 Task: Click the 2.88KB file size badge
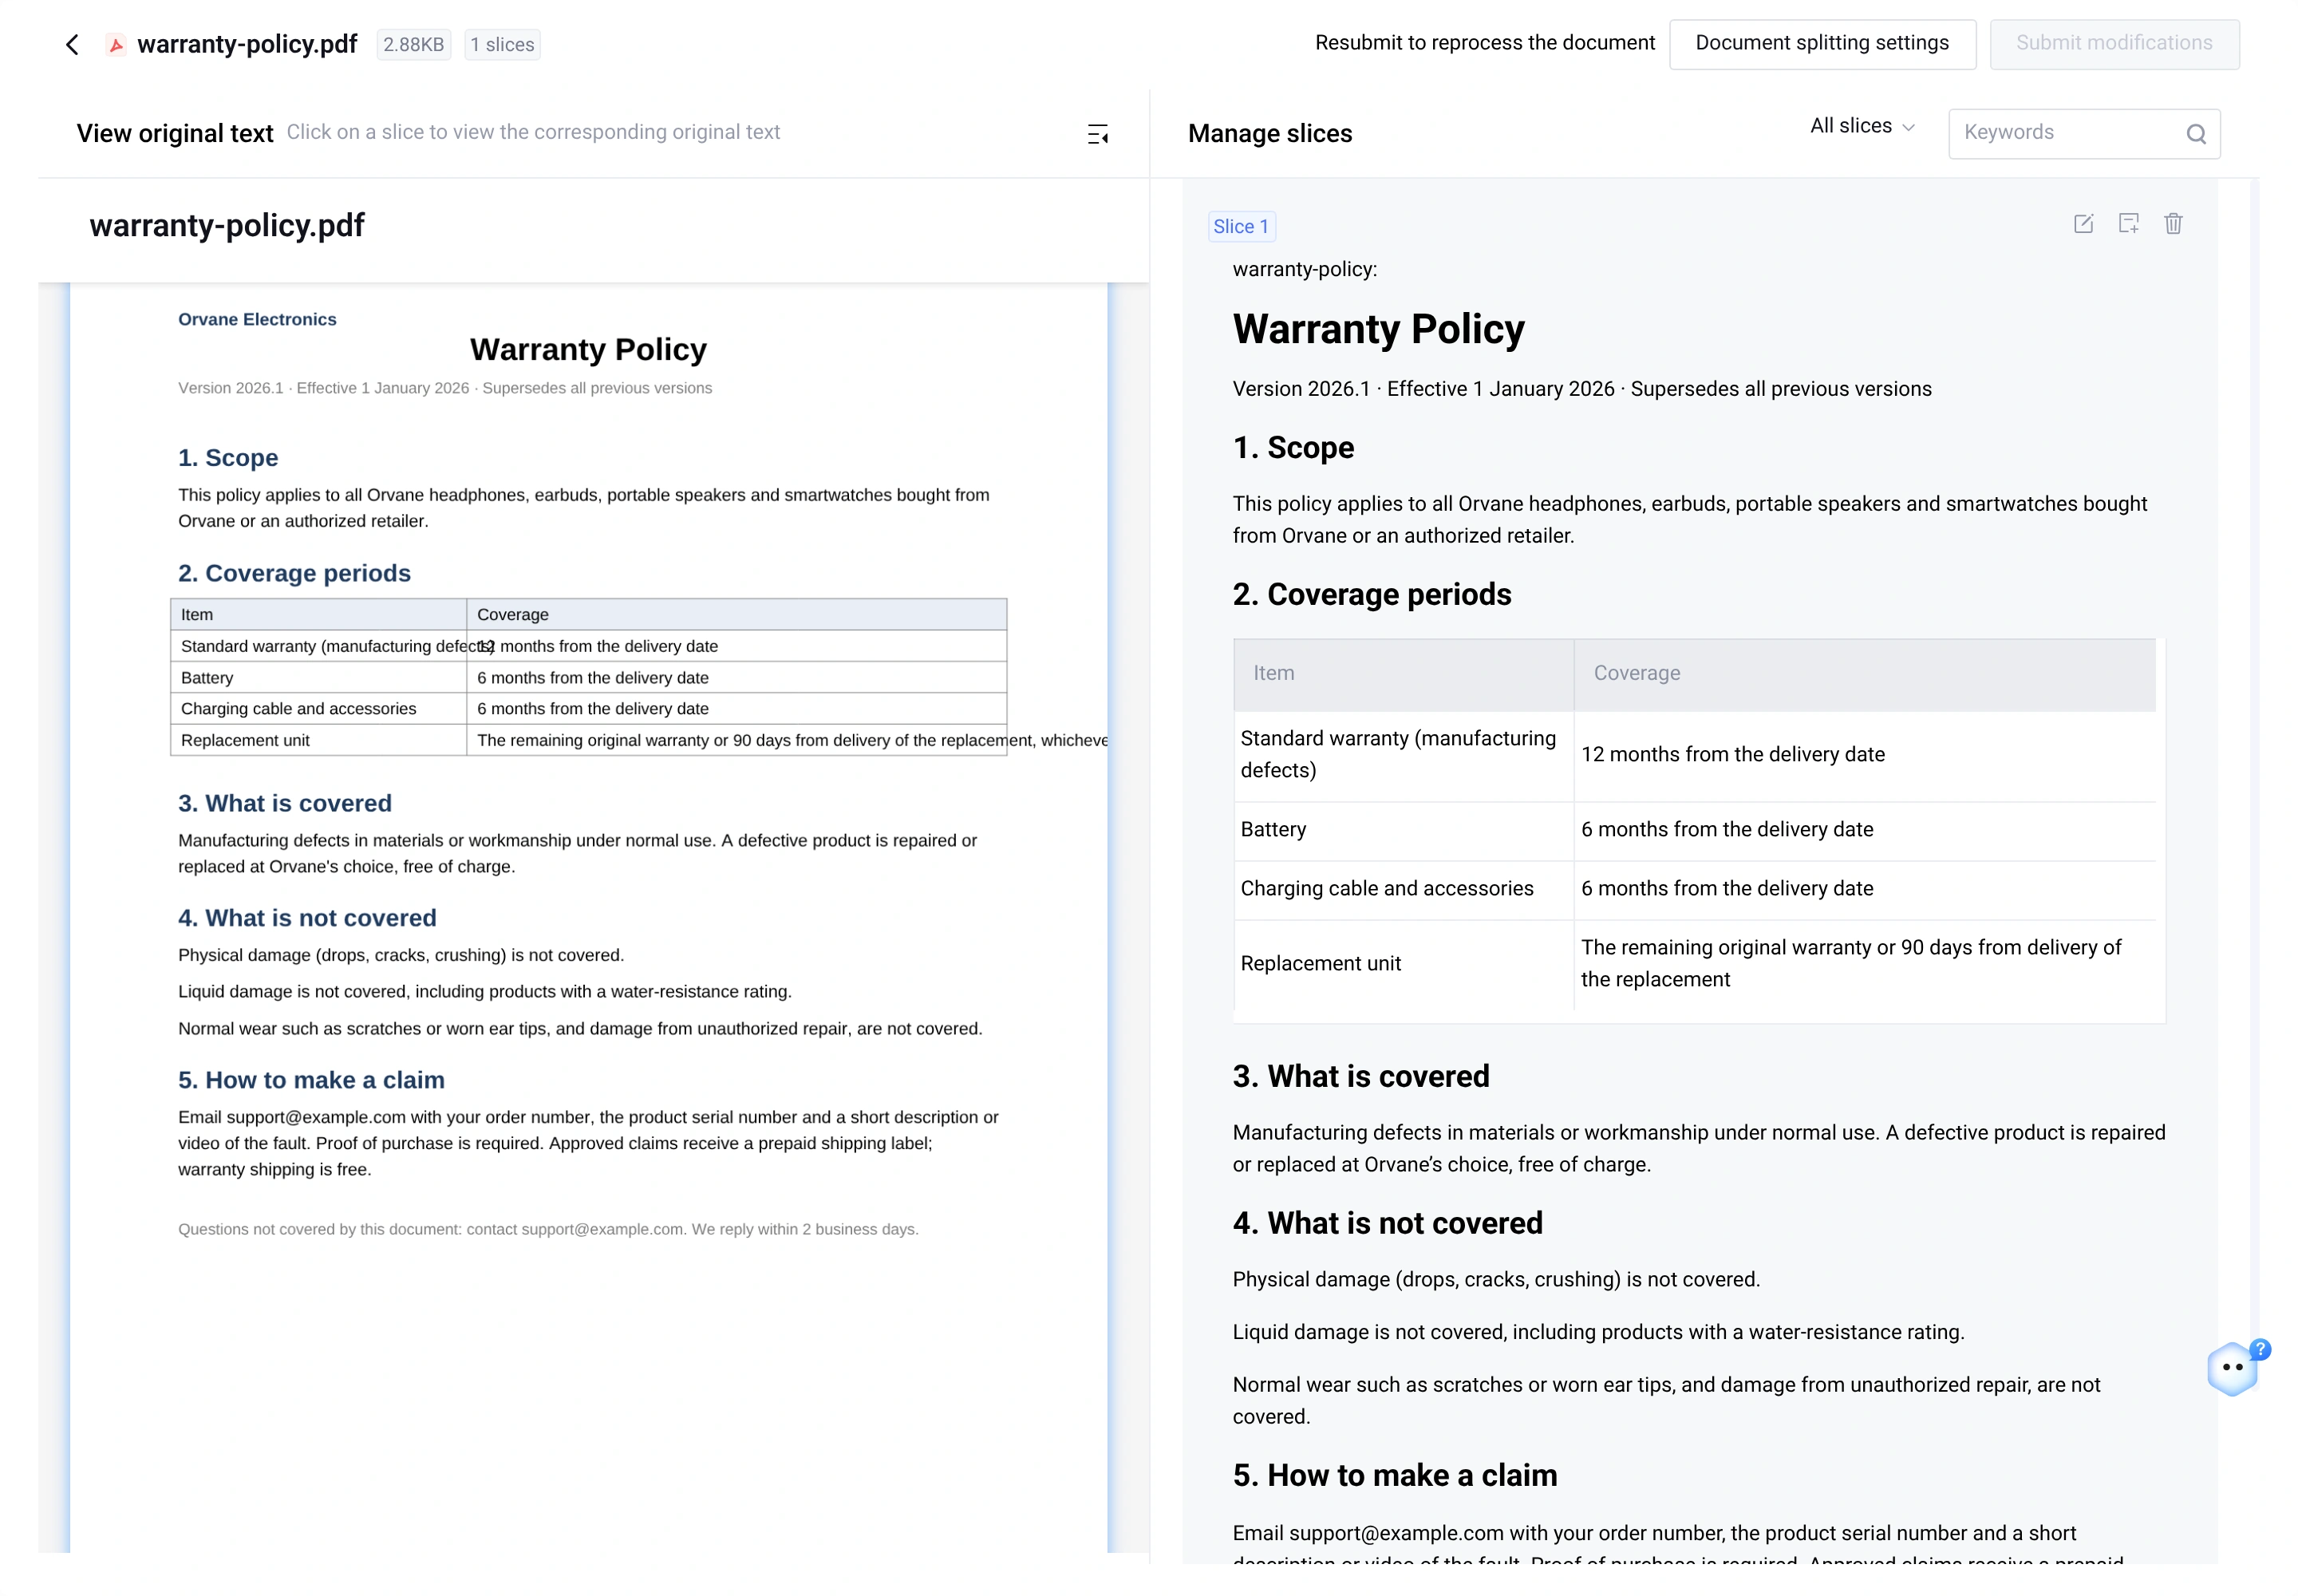pyautogui.click(x=413, y=45)
